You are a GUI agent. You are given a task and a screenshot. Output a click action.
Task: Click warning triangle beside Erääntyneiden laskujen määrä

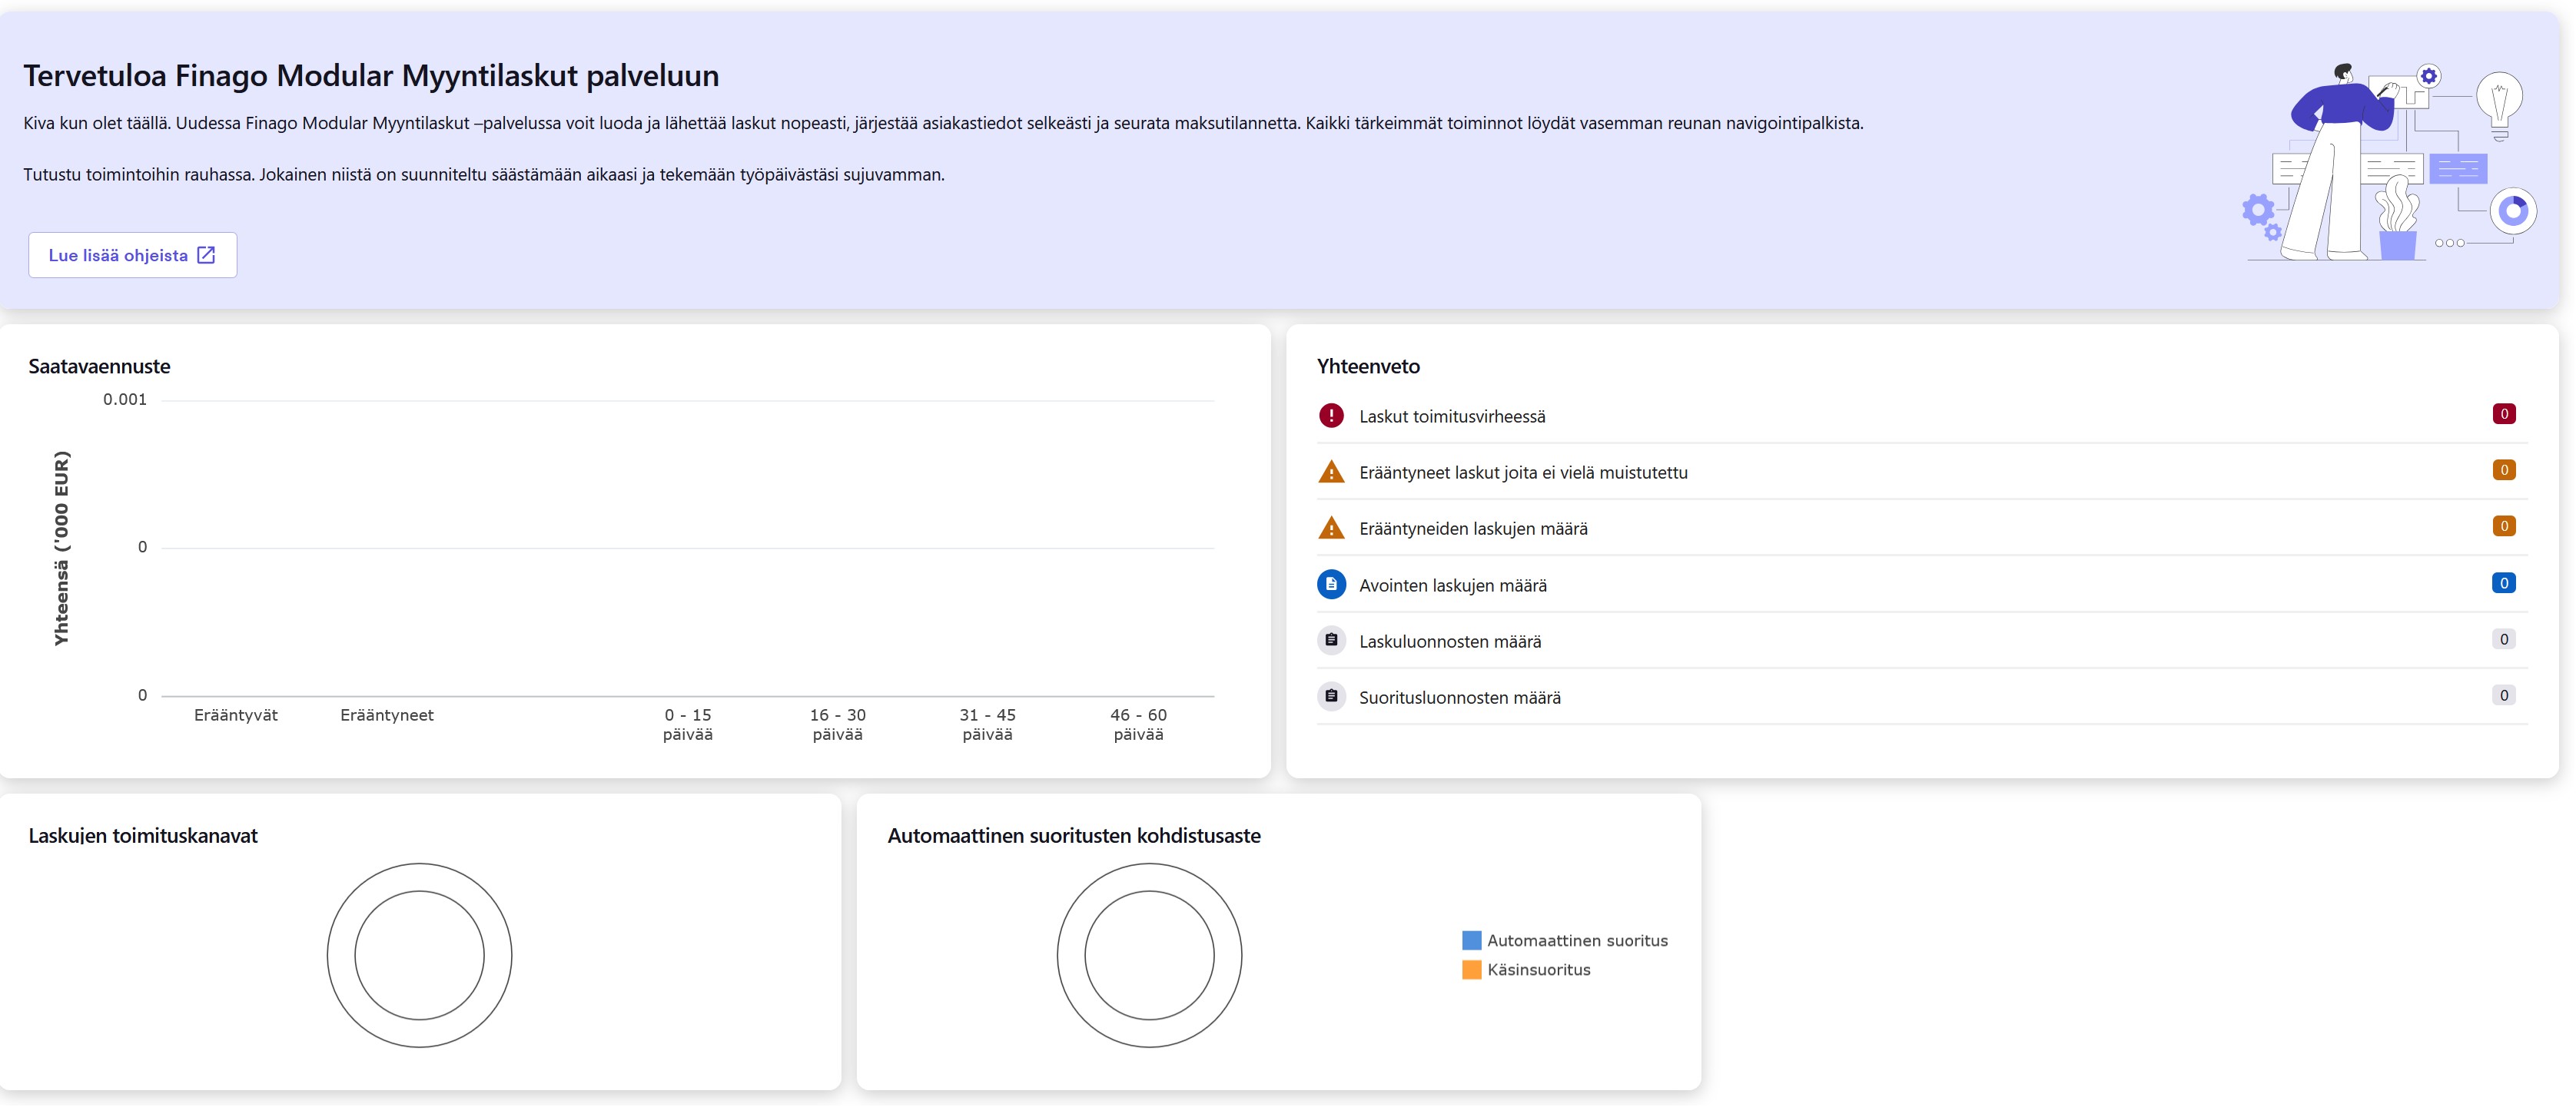pos(1331,528)
